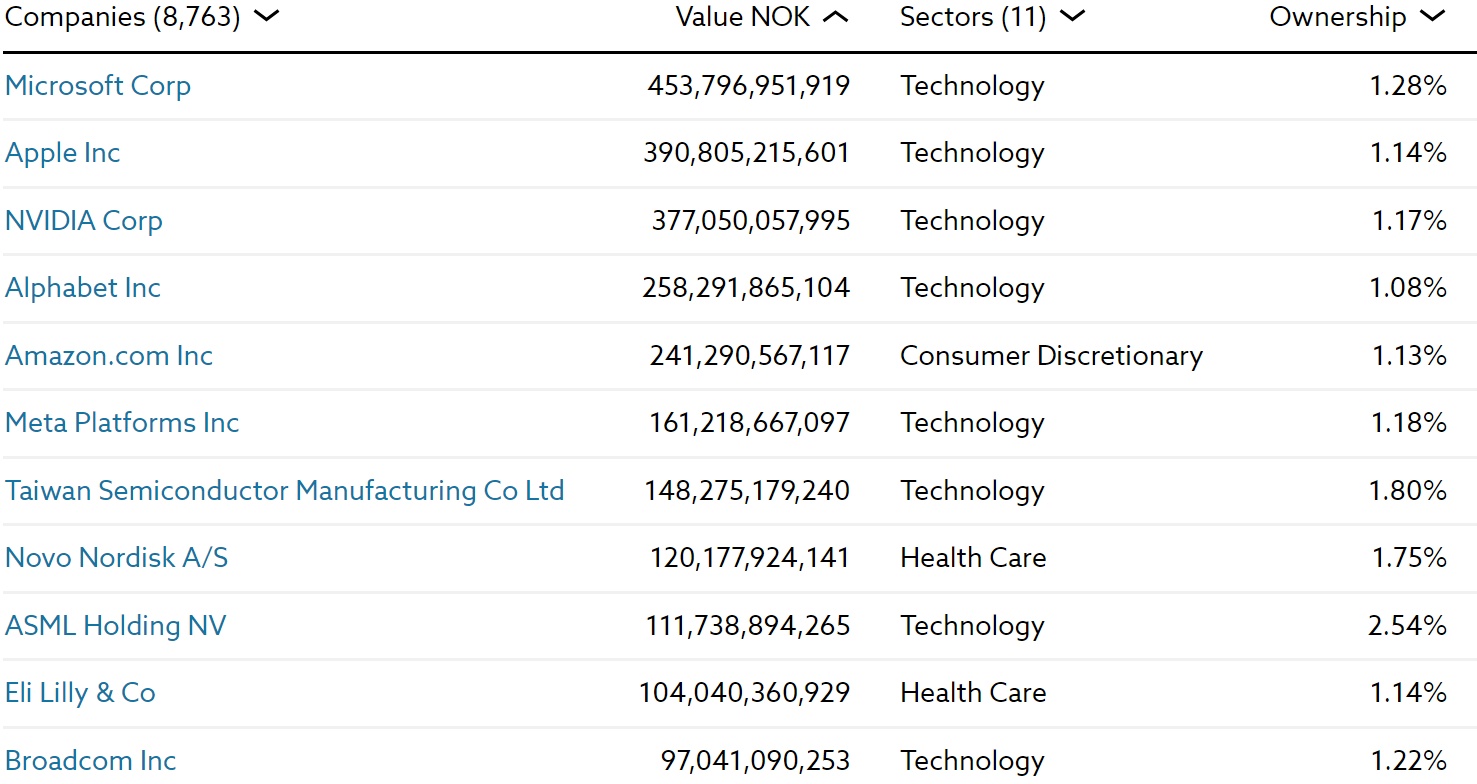Go to Meta Platforms Inc page
1477x784 pixels.
(x=122, y=423)
